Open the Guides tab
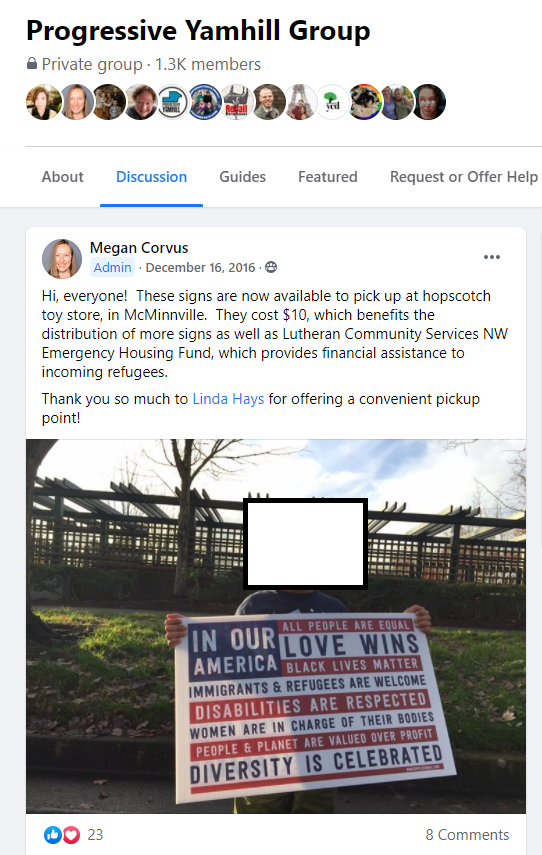Screen dimensions: 542x855 [x=243, y=177]
